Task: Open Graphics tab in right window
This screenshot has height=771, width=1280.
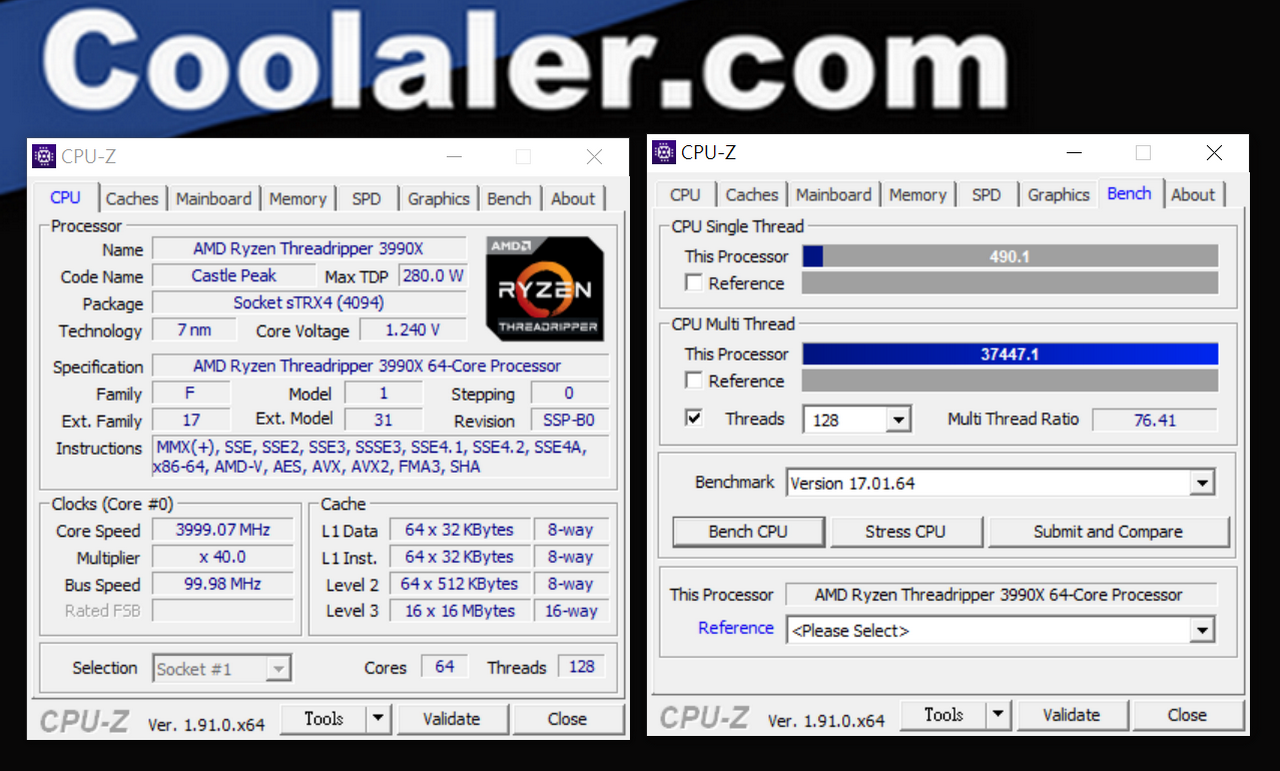Action: 1058,195
